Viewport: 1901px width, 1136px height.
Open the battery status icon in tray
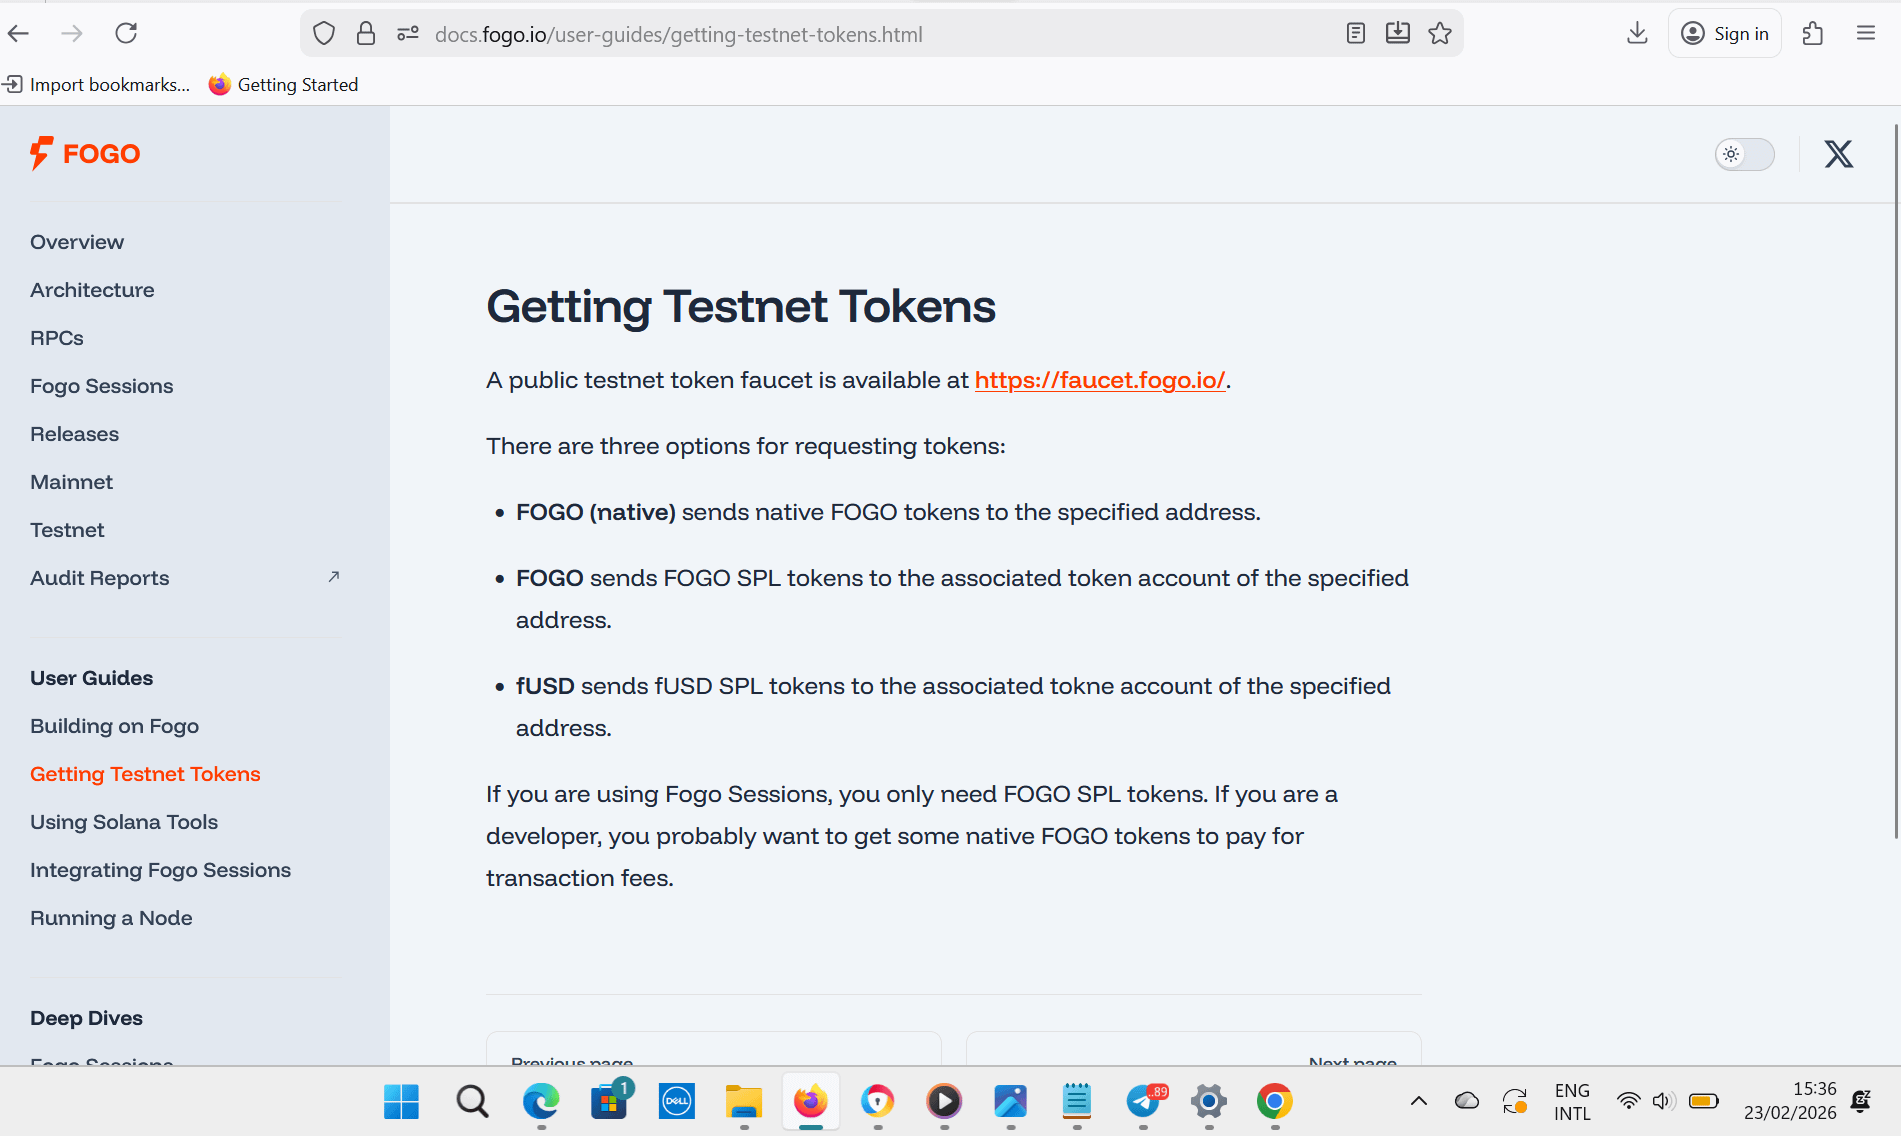(x=1704, y=1102)
